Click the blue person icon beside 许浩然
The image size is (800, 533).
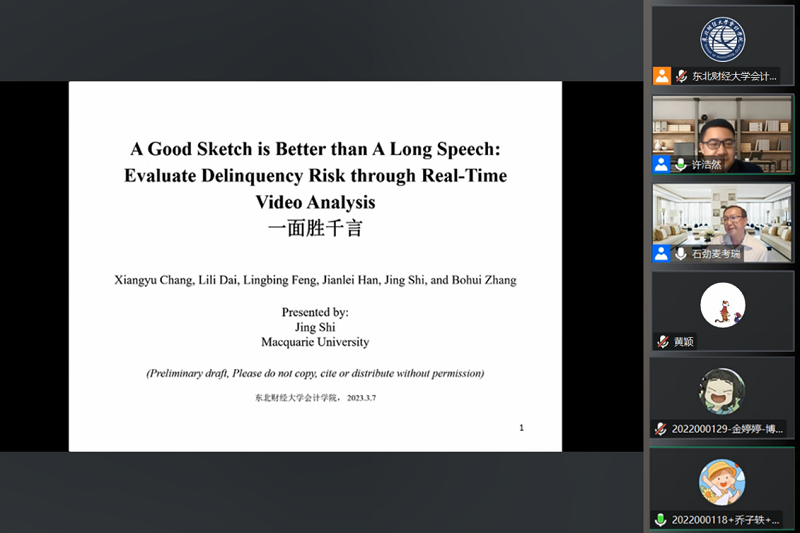click(x=662, y=164)
